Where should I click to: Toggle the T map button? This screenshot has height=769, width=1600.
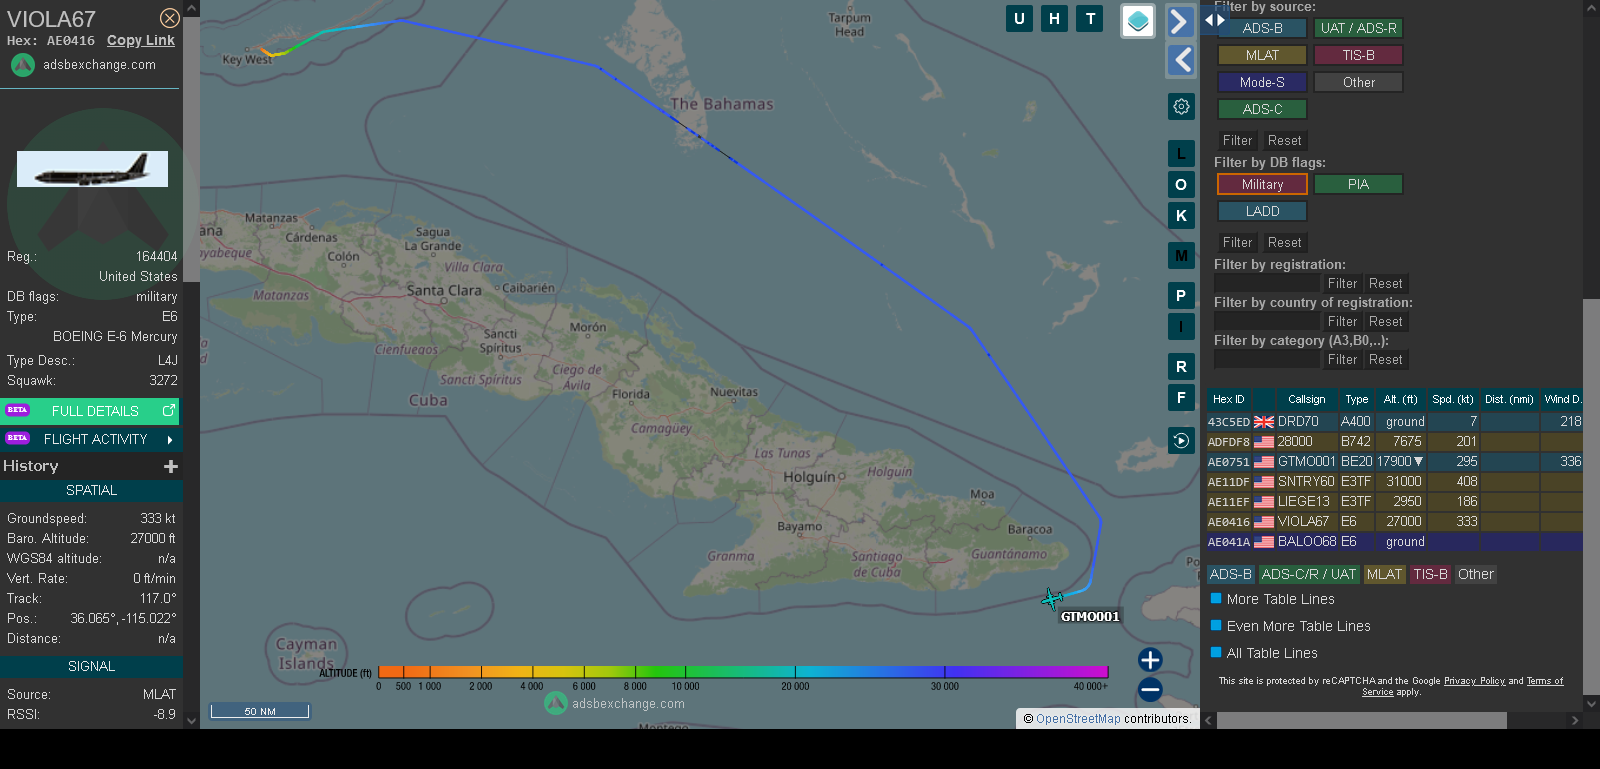pos(1090,18)
